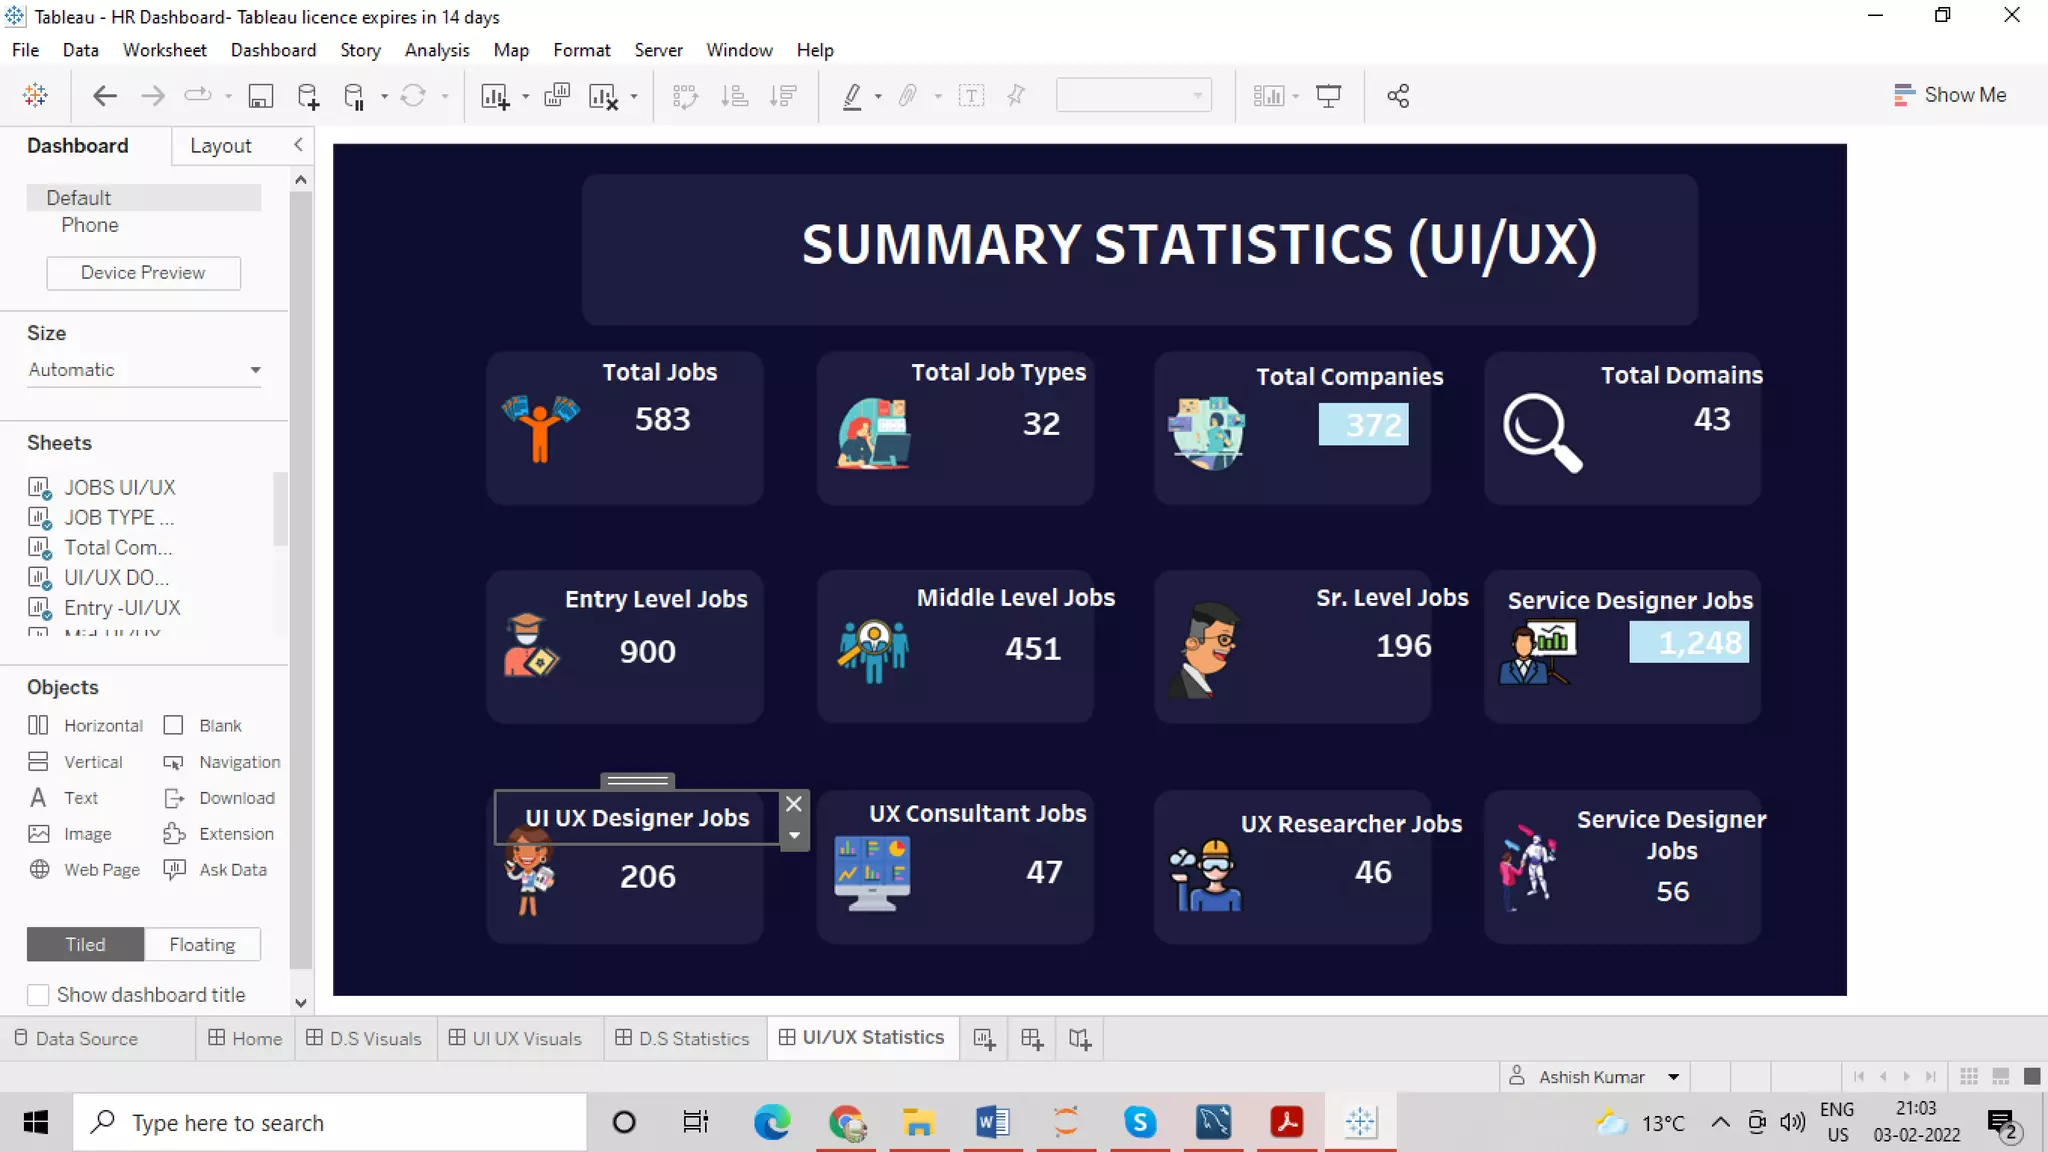Switch objects to Floating mode
Image resolution: width=2048 pixels, height=1152 pixels.
pyautogui.click(x=202, y=944)
